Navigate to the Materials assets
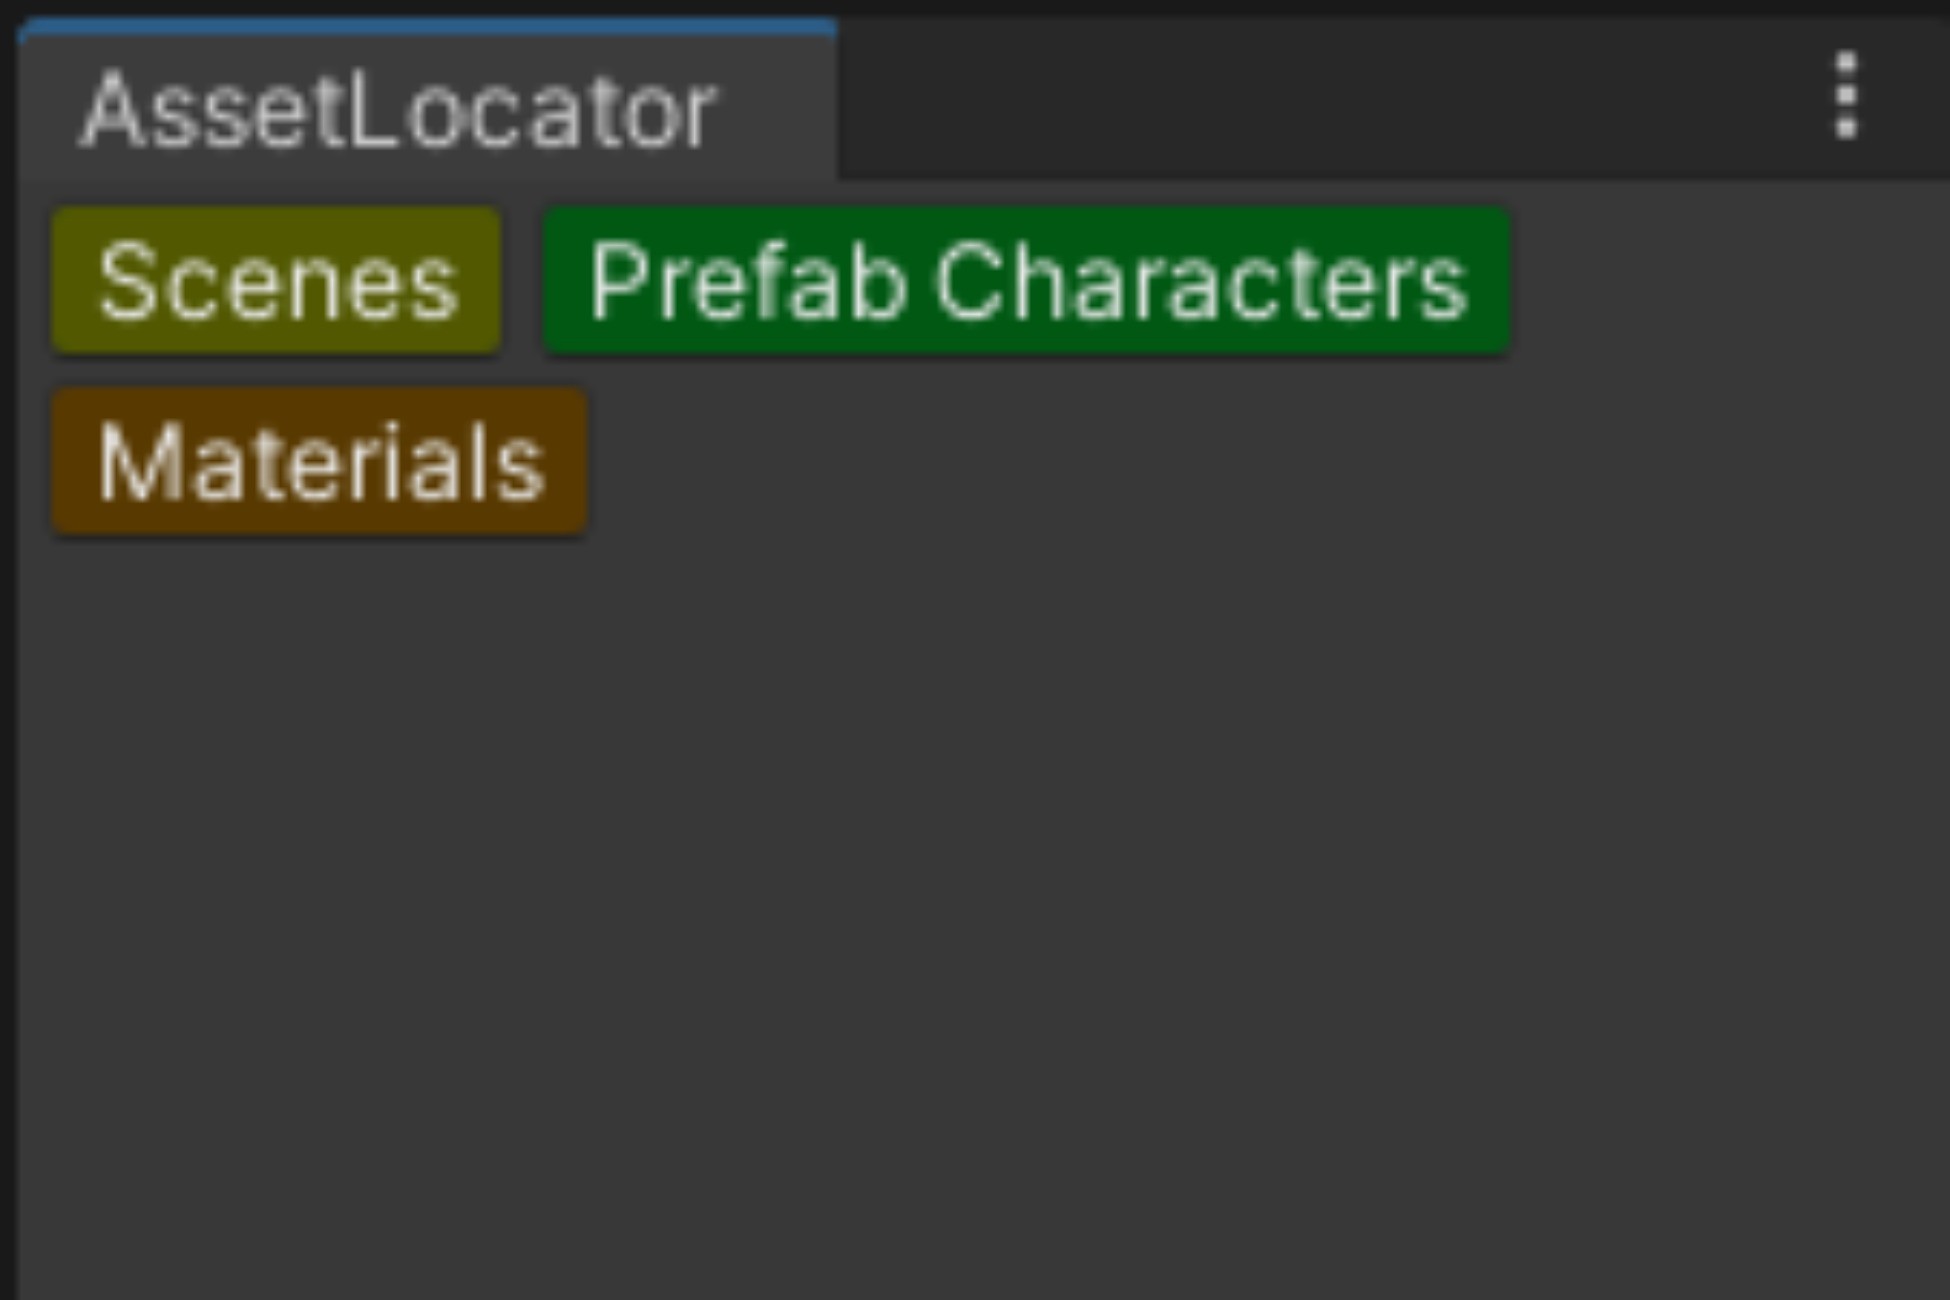The height and width of the screenshot is (1300, 1950). click(x=320, y=462)
